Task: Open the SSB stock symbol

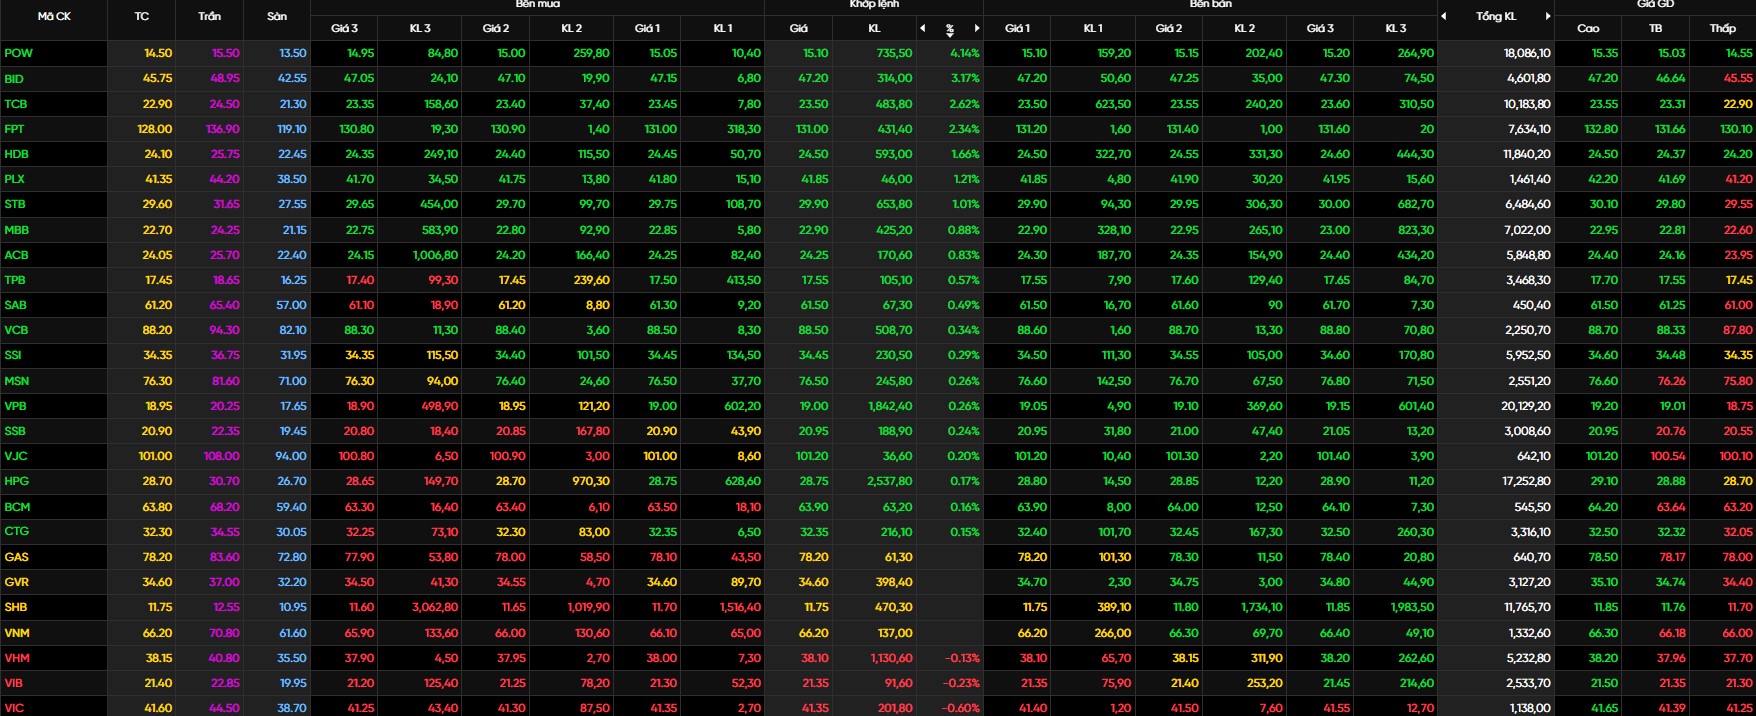Action: coord(15,431)
